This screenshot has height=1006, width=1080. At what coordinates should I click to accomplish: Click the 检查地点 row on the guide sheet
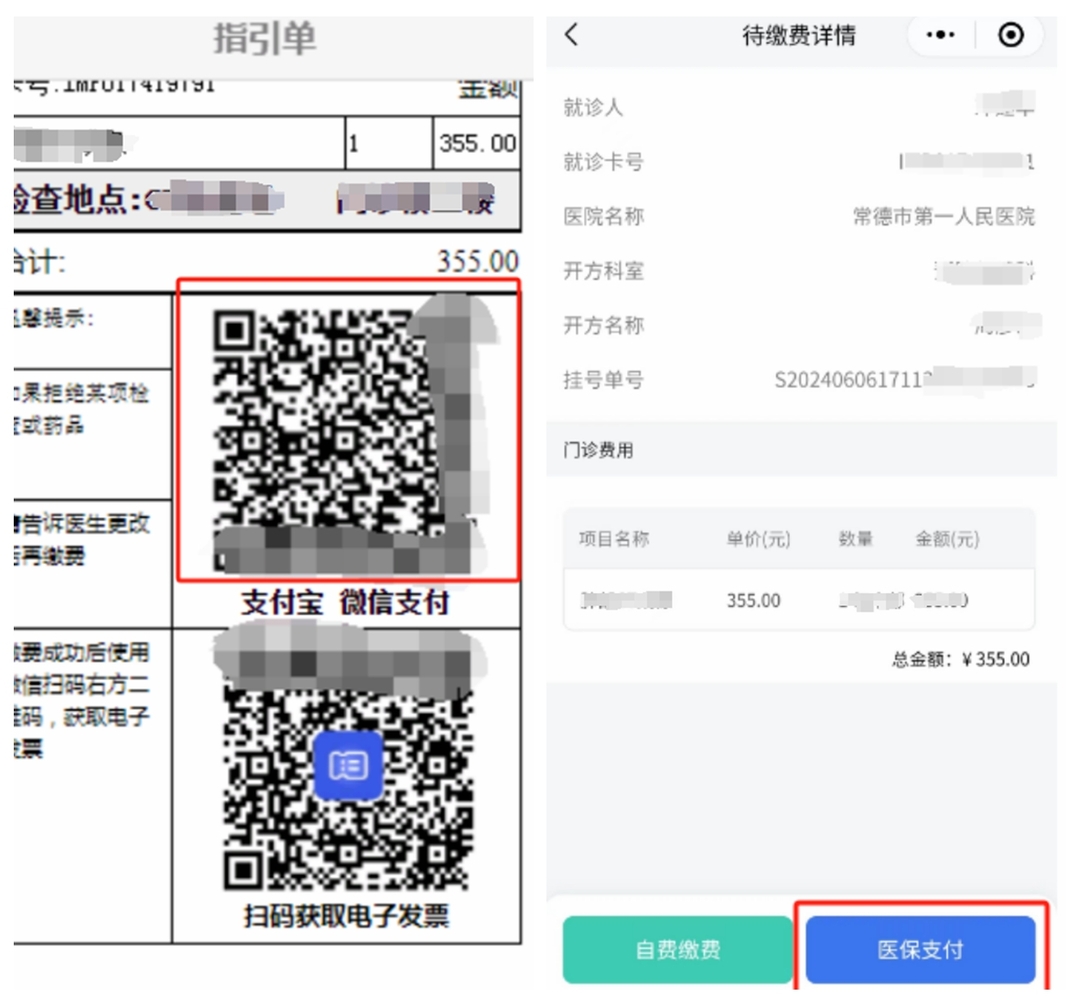(x=266, y=200)
